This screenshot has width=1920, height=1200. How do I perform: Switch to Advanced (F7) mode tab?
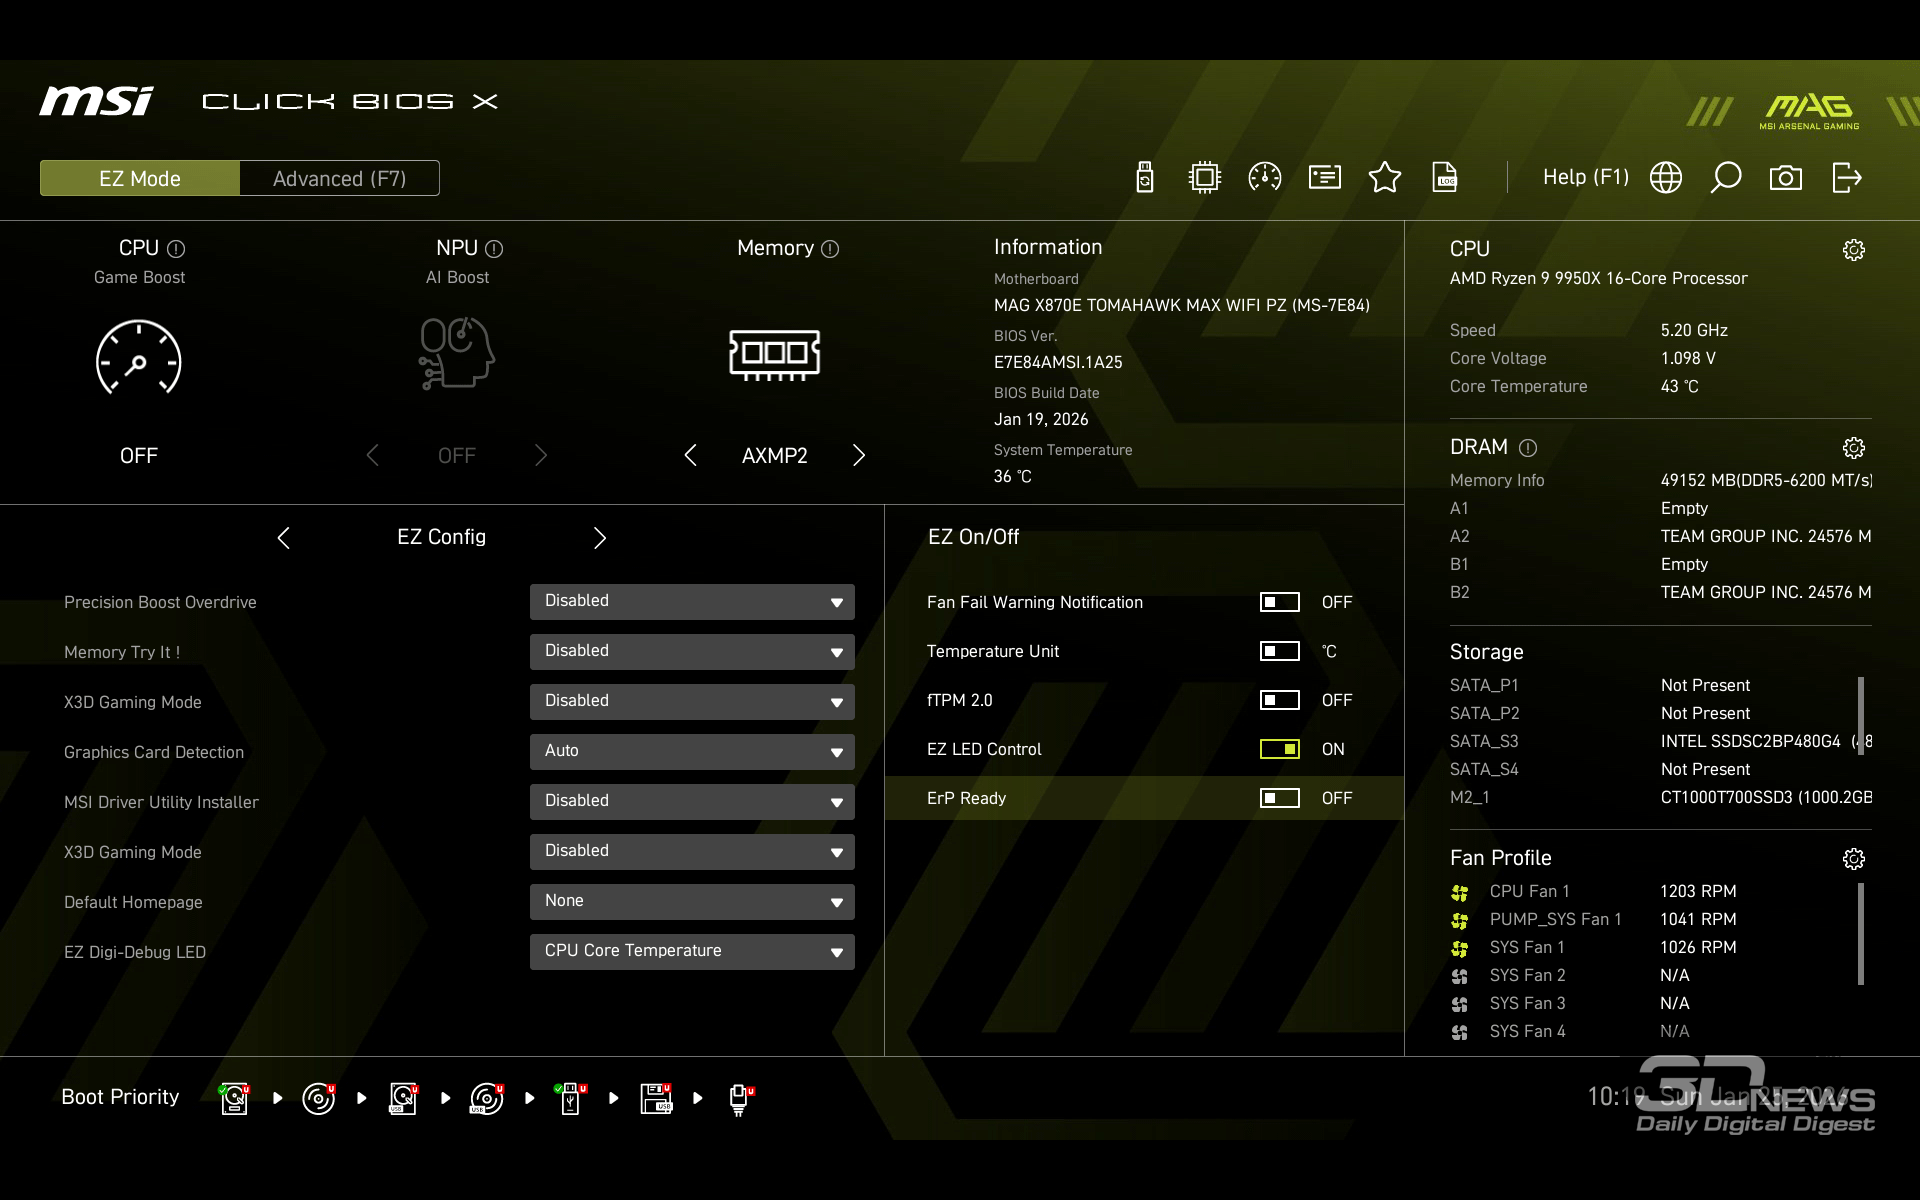339,179
